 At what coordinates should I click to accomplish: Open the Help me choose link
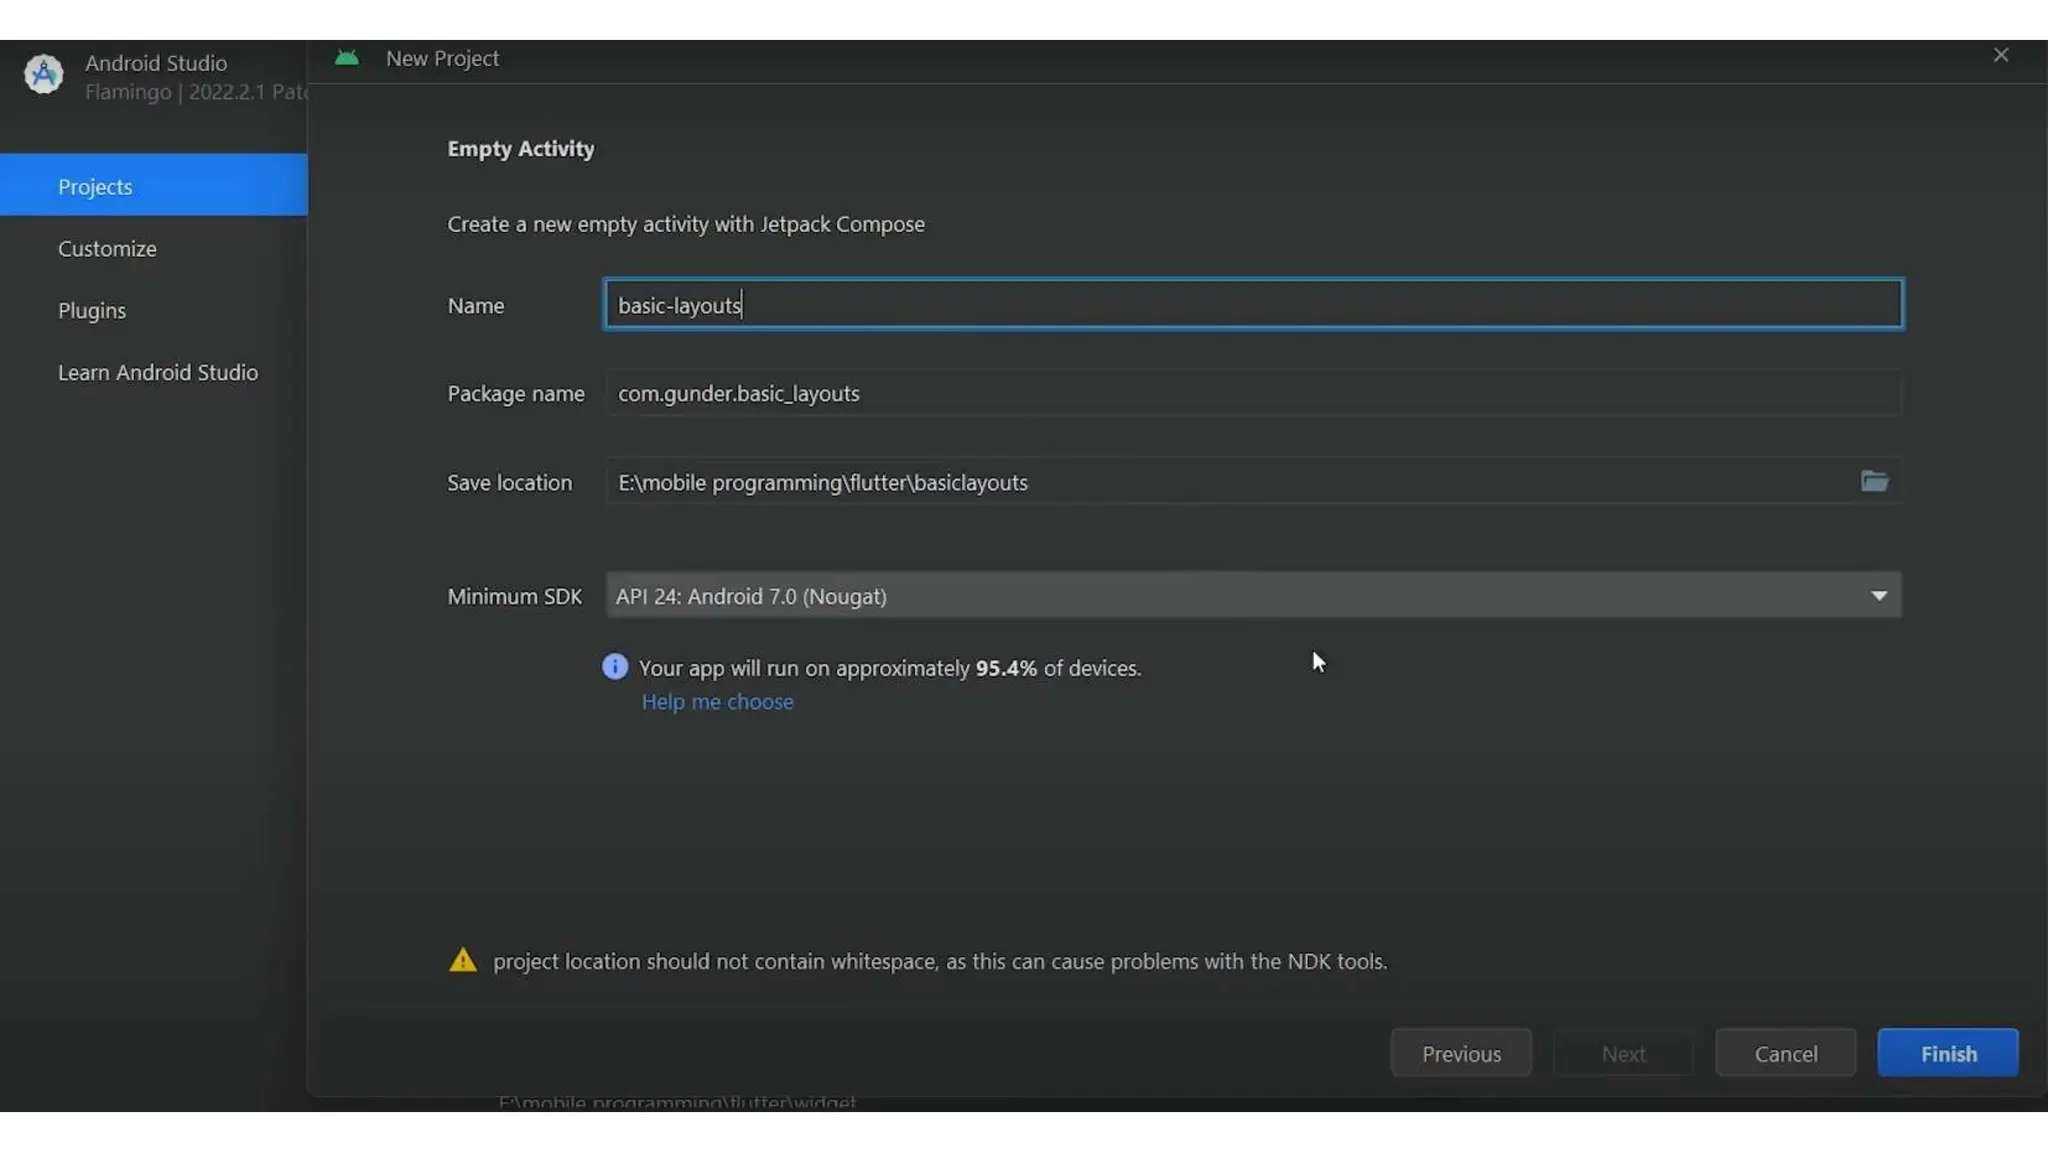pyautogui.click(x=717, y=702)
